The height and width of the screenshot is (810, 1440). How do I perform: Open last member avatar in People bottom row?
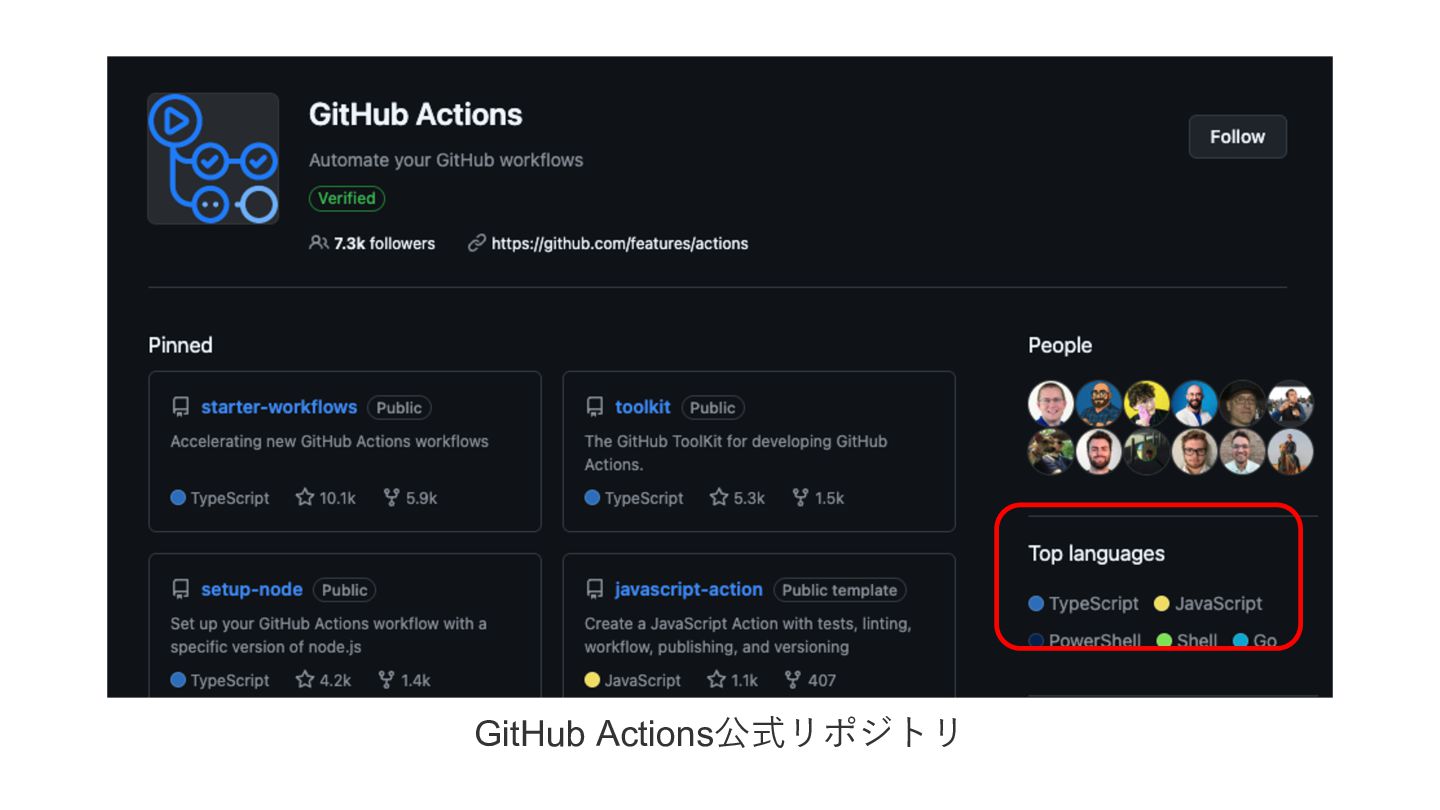click(x=1290, y=452)
